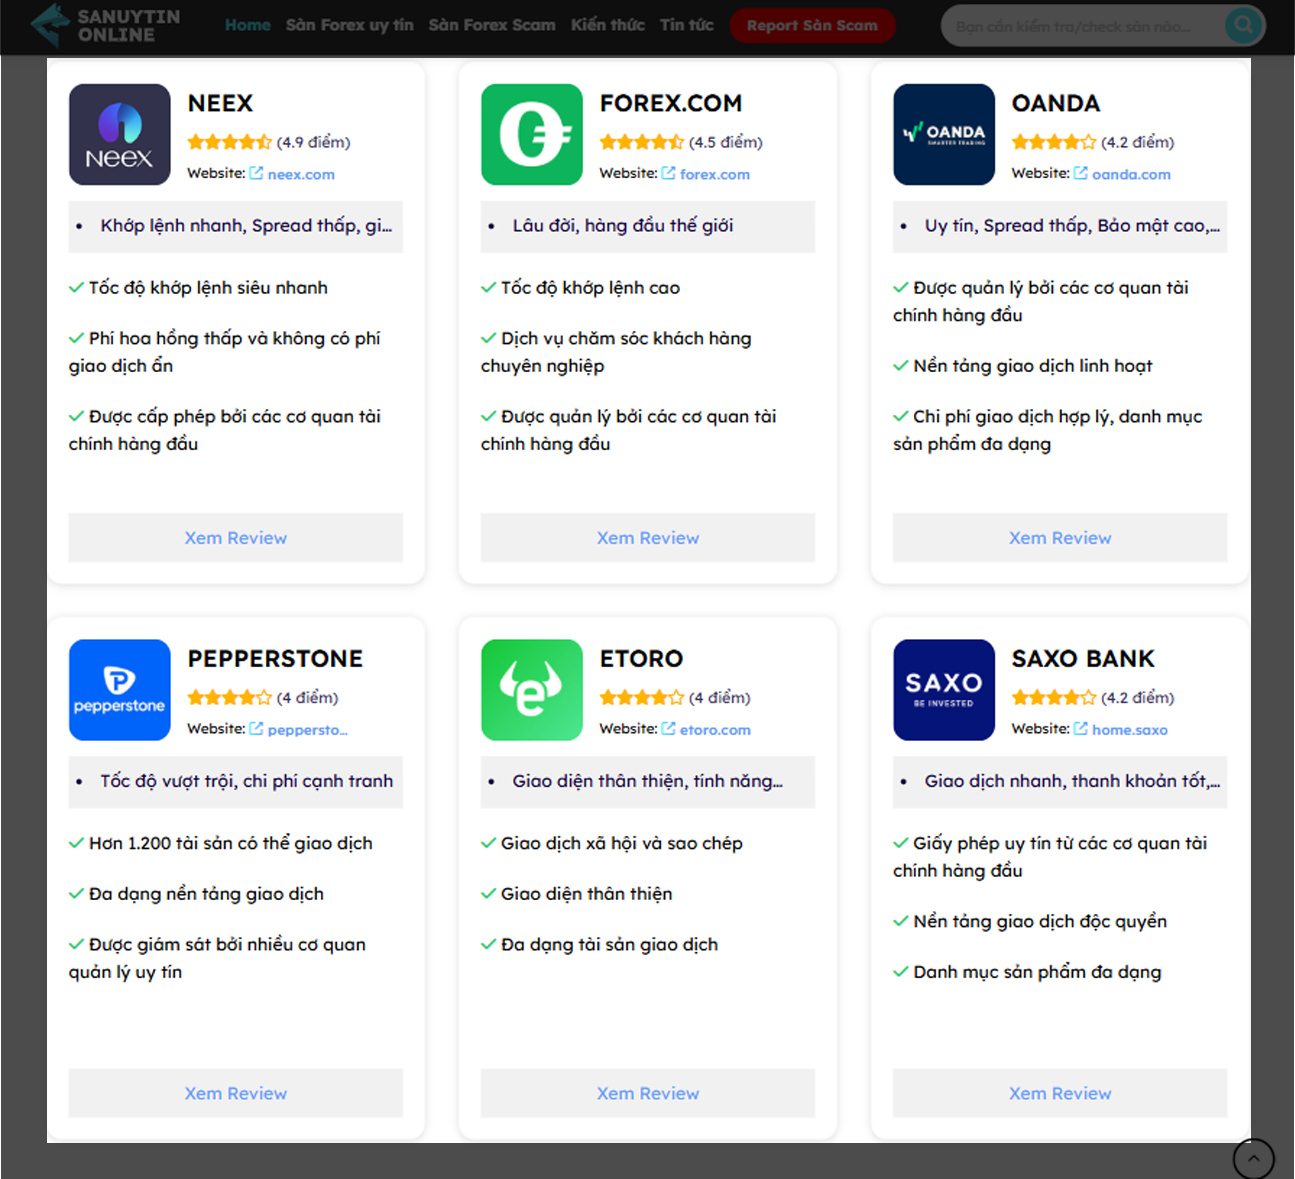Click 'Tốc độ khớp lệnh siêu nhanh'
This screenshot has width=1295, height=1179.
208,288
